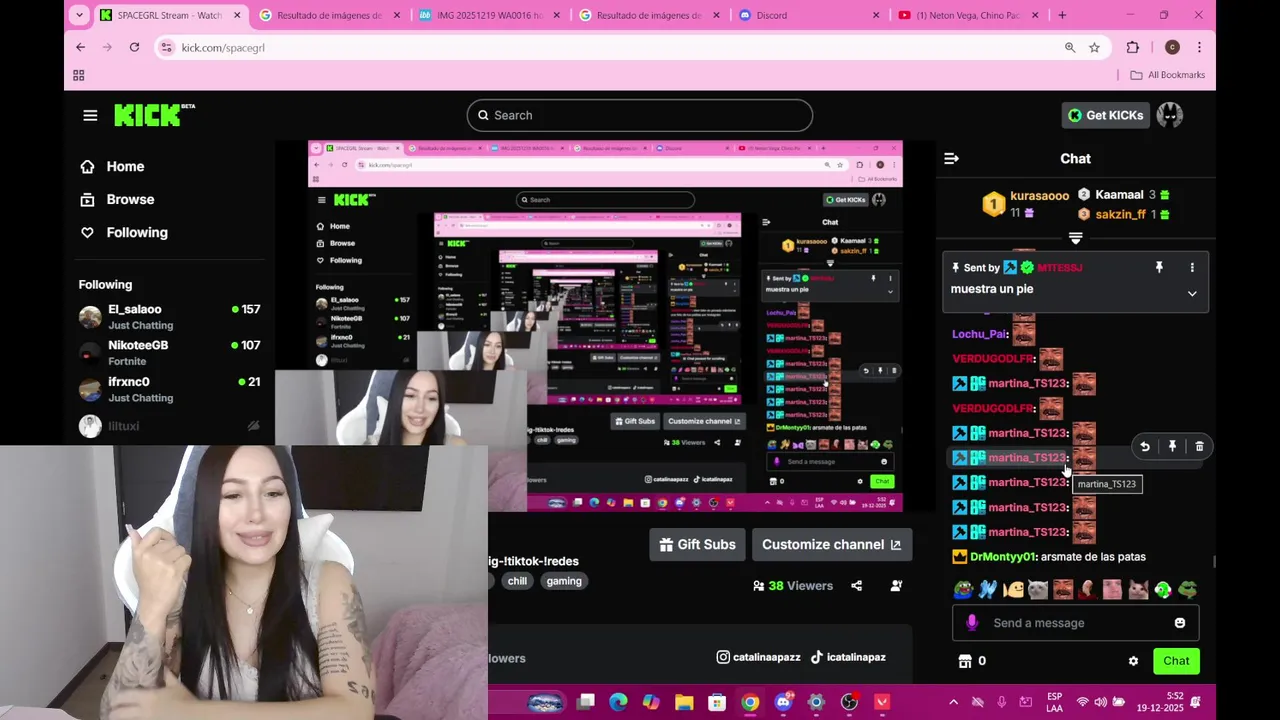
Task: Close the SPACEGRL Stream tab
Action: click(x=237, y=15)
